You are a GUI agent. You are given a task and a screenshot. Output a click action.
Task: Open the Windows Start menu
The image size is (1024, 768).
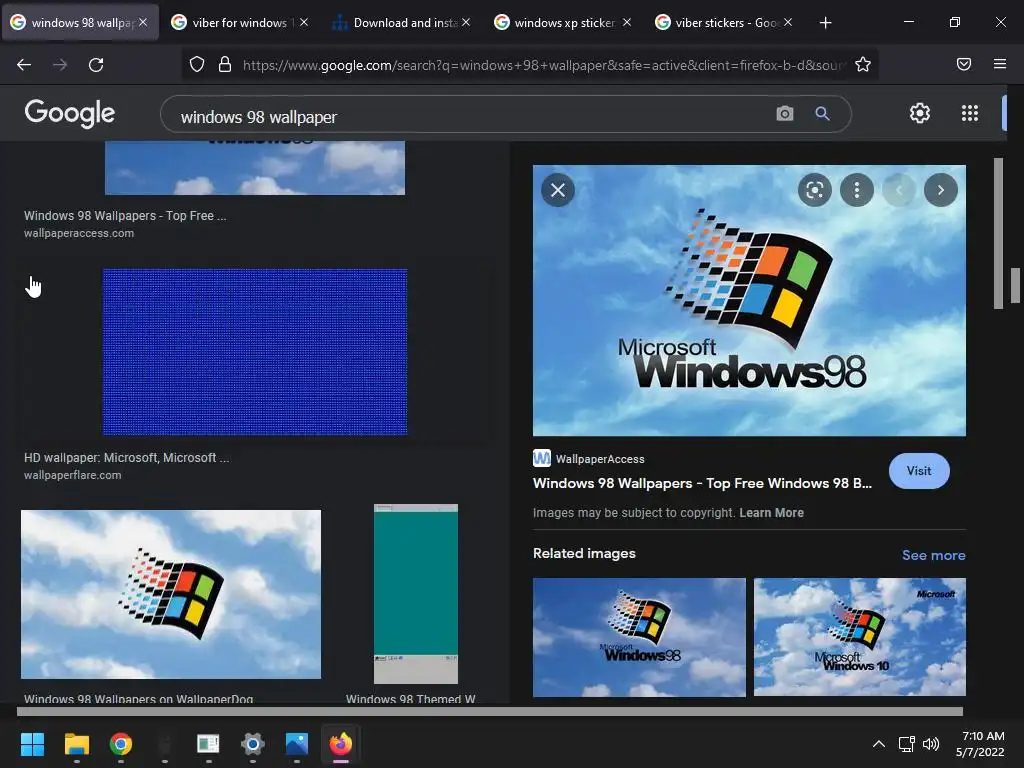[32, 744]
